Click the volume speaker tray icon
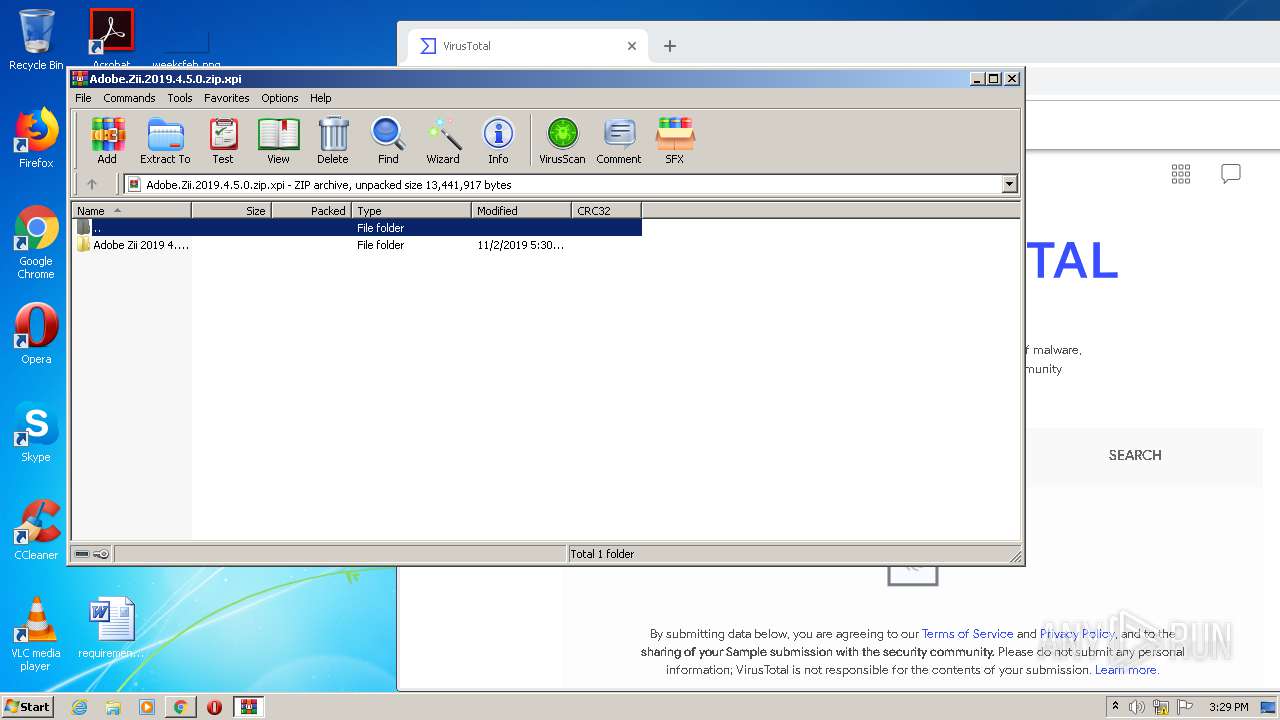This screenshot has height=720, width=1280. [1137, 707]
